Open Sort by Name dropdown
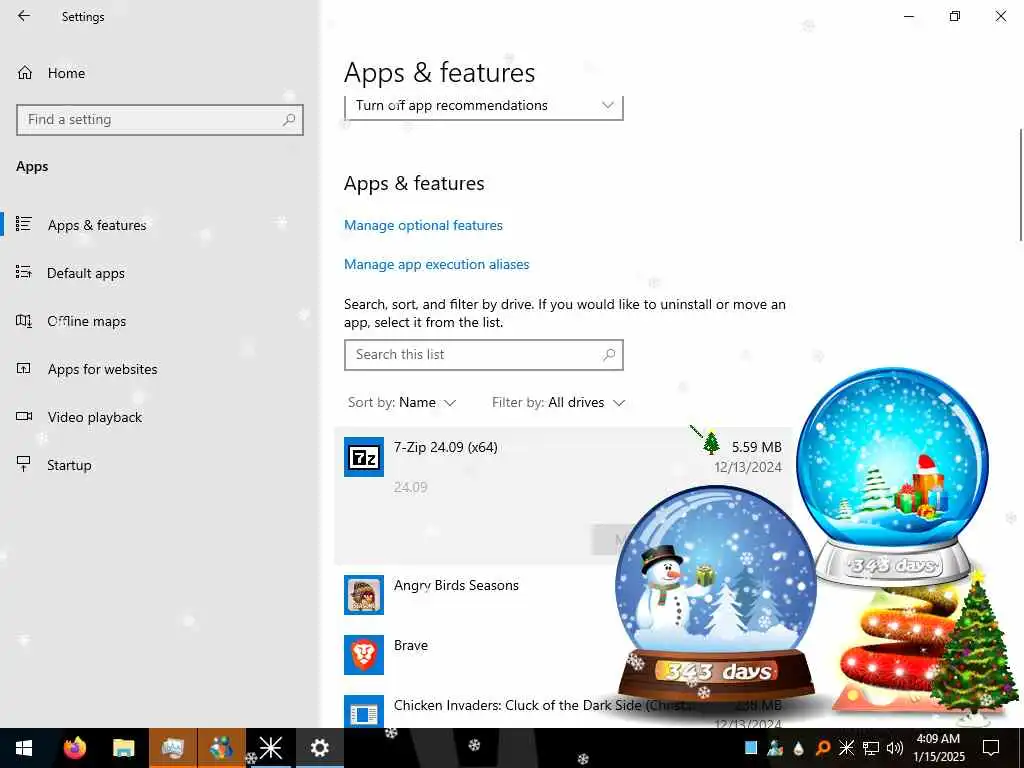This screenshot has width=1024, height=768. 402,402
